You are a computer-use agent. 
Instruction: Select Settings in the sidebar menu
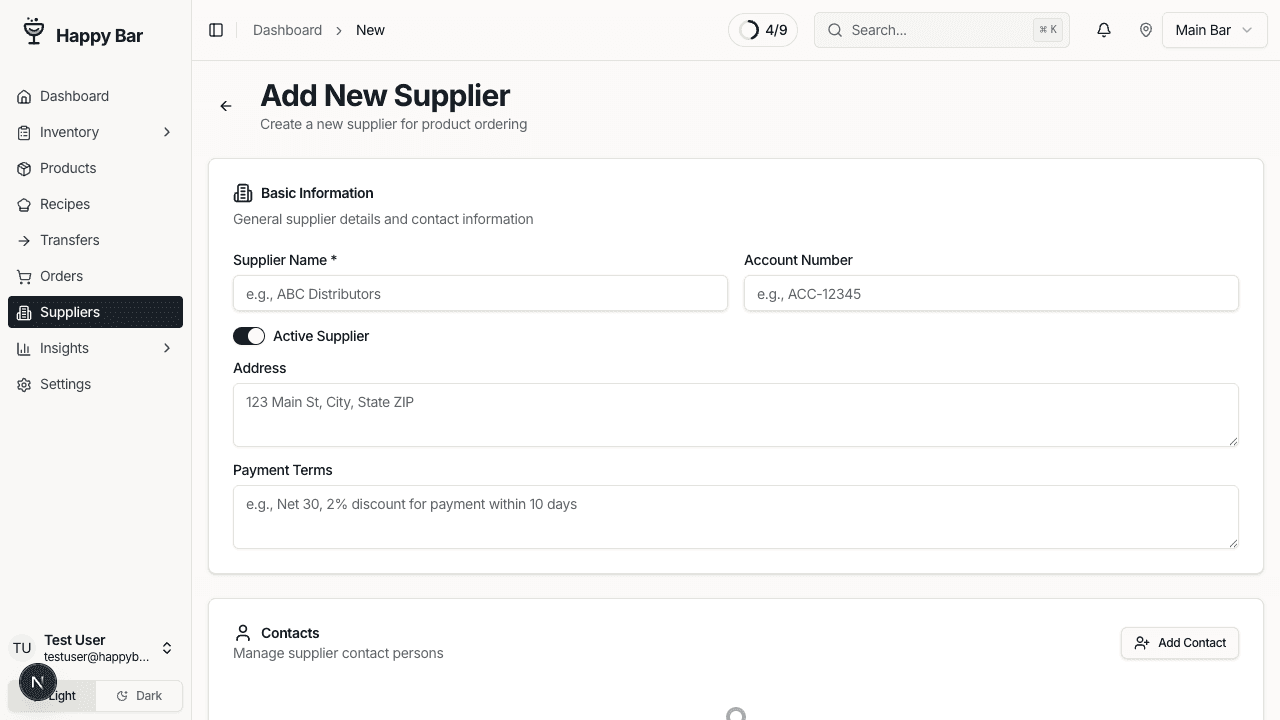(x=65, y=384)
